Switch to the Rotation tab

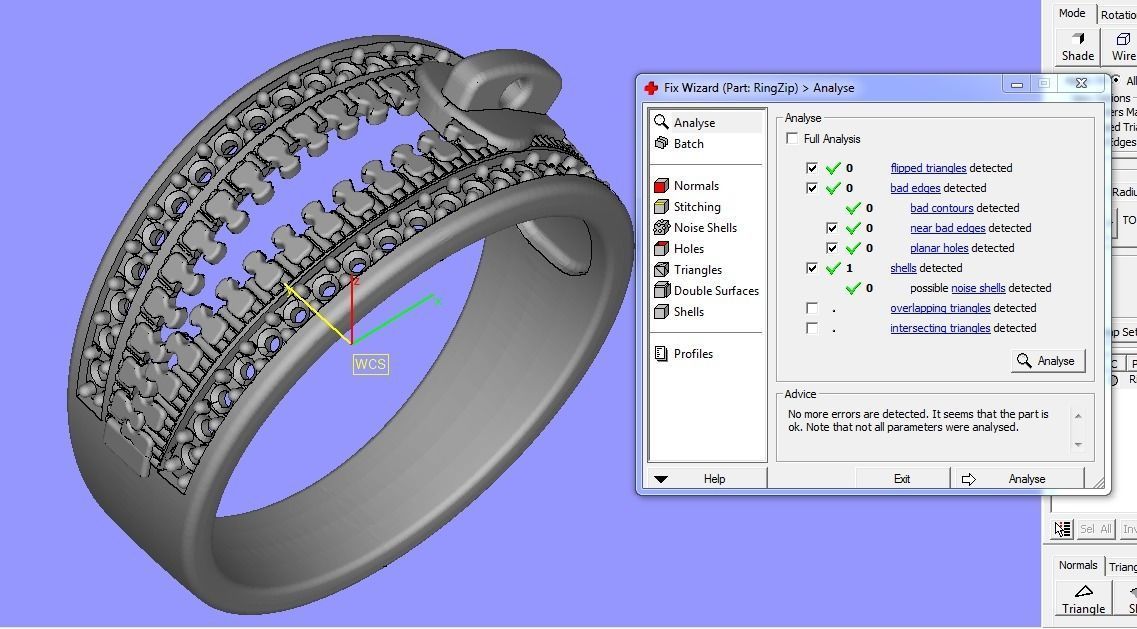(x=1117, y=15)
